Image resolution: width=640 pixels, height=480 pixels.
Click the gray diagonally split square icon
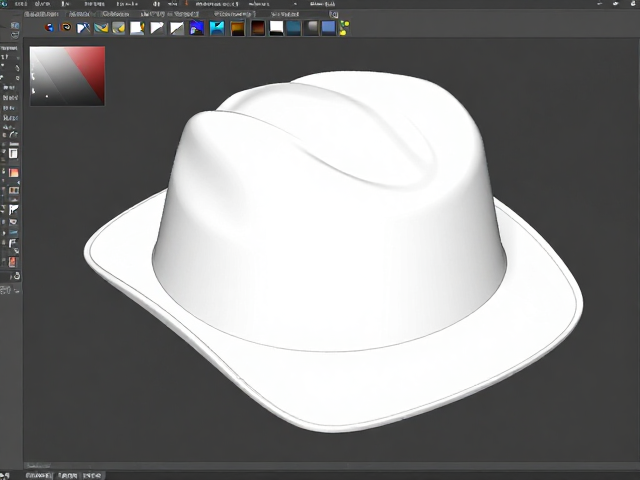pyautogui.click(x=177, y=28)
